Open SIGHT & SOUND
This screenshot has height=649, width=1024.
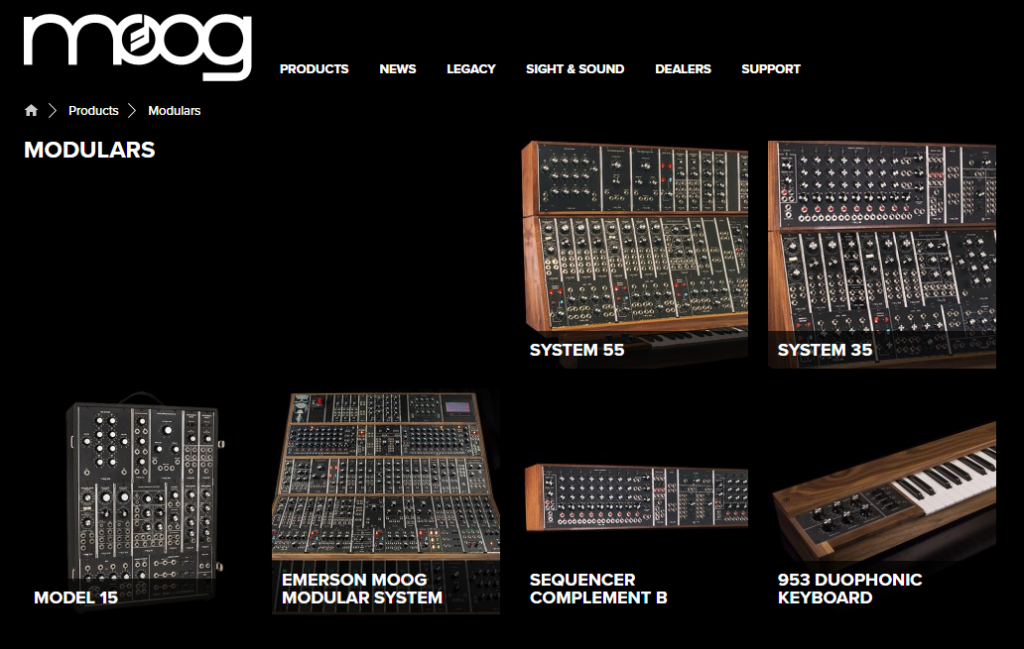pos(575,69)
